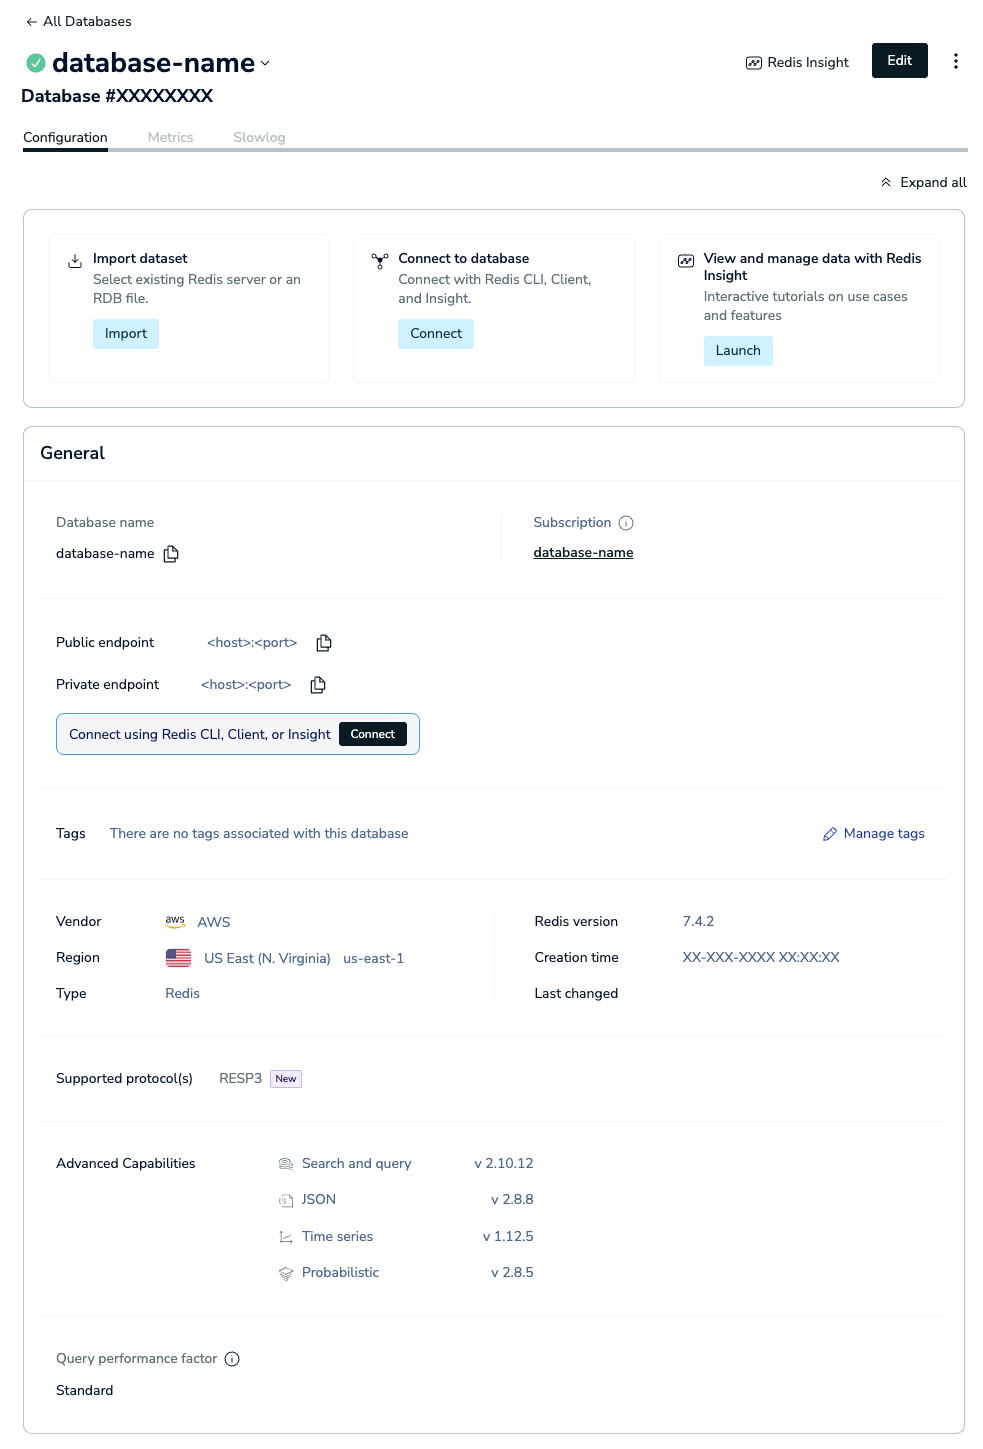The image size is (983, 1449).
Task: Go back to All Databases
Action: tap(78, 21)
